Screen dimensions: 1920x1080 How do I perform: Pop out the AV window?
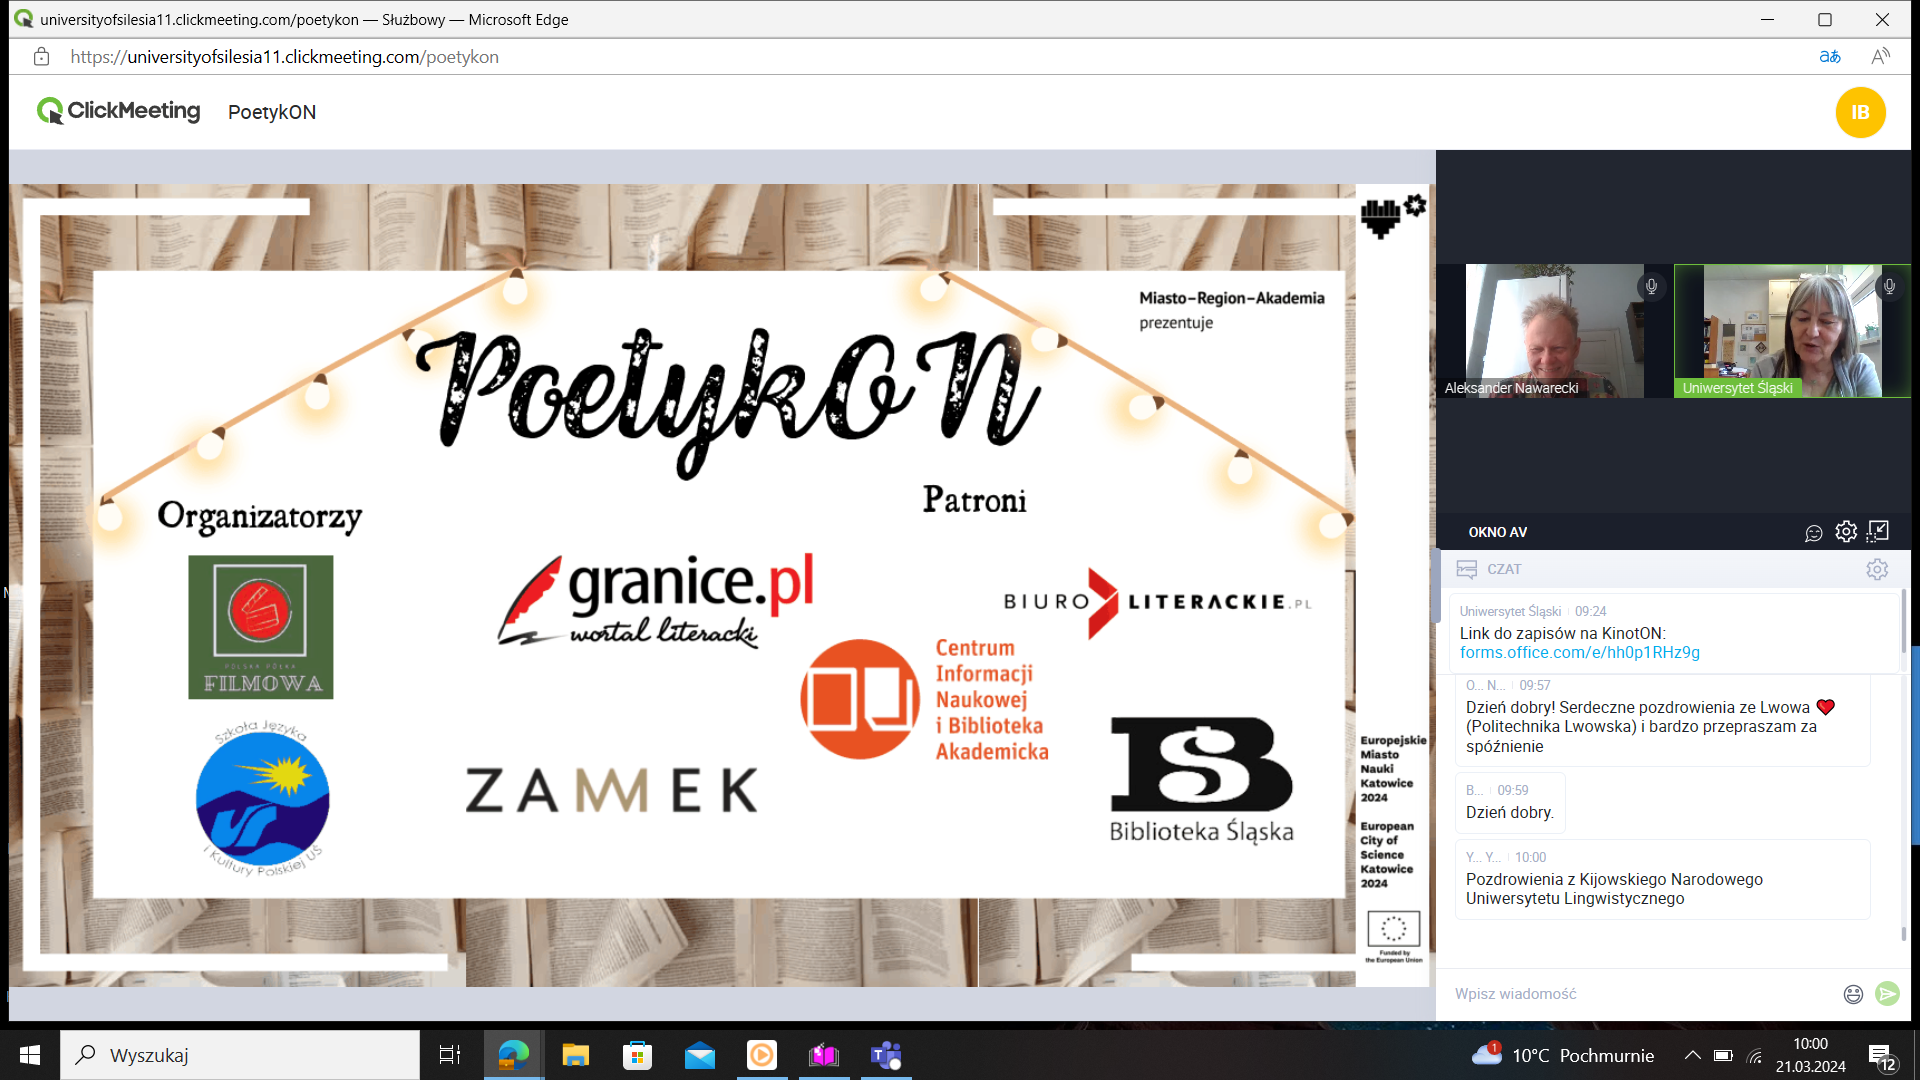pos(1878,531)
